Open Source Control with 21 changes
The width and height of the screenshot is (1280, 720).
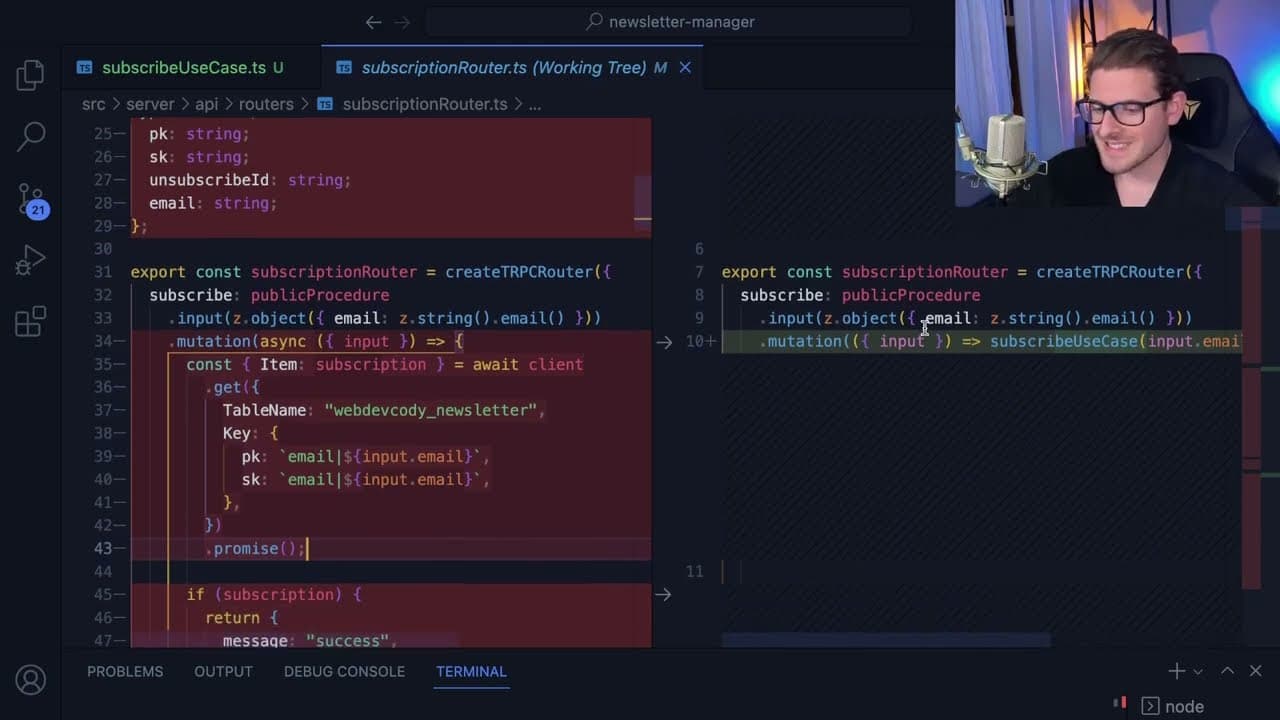(31, 200)
